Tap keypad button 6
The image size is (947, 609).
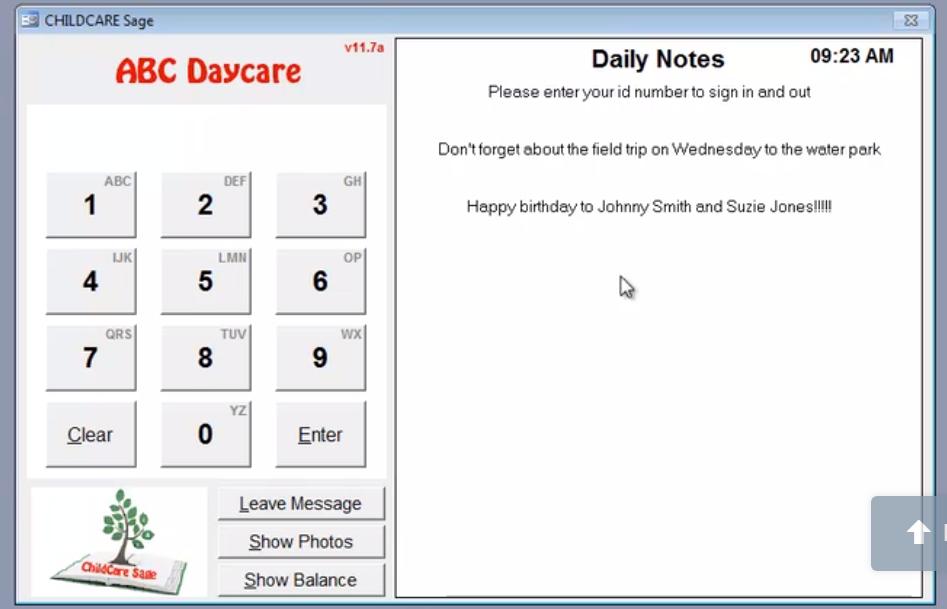pyautogui.click(x=321, y=281)
